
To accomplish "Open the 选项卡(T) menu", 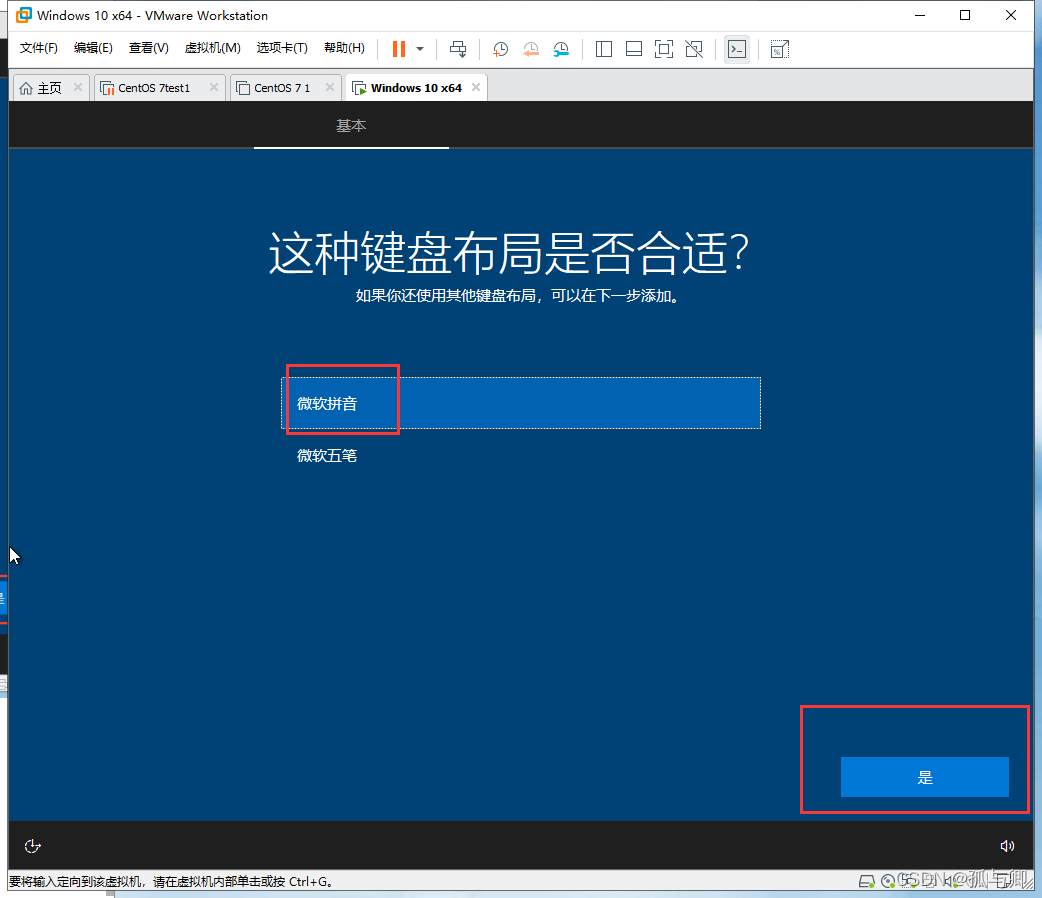I will pos(282,48).
